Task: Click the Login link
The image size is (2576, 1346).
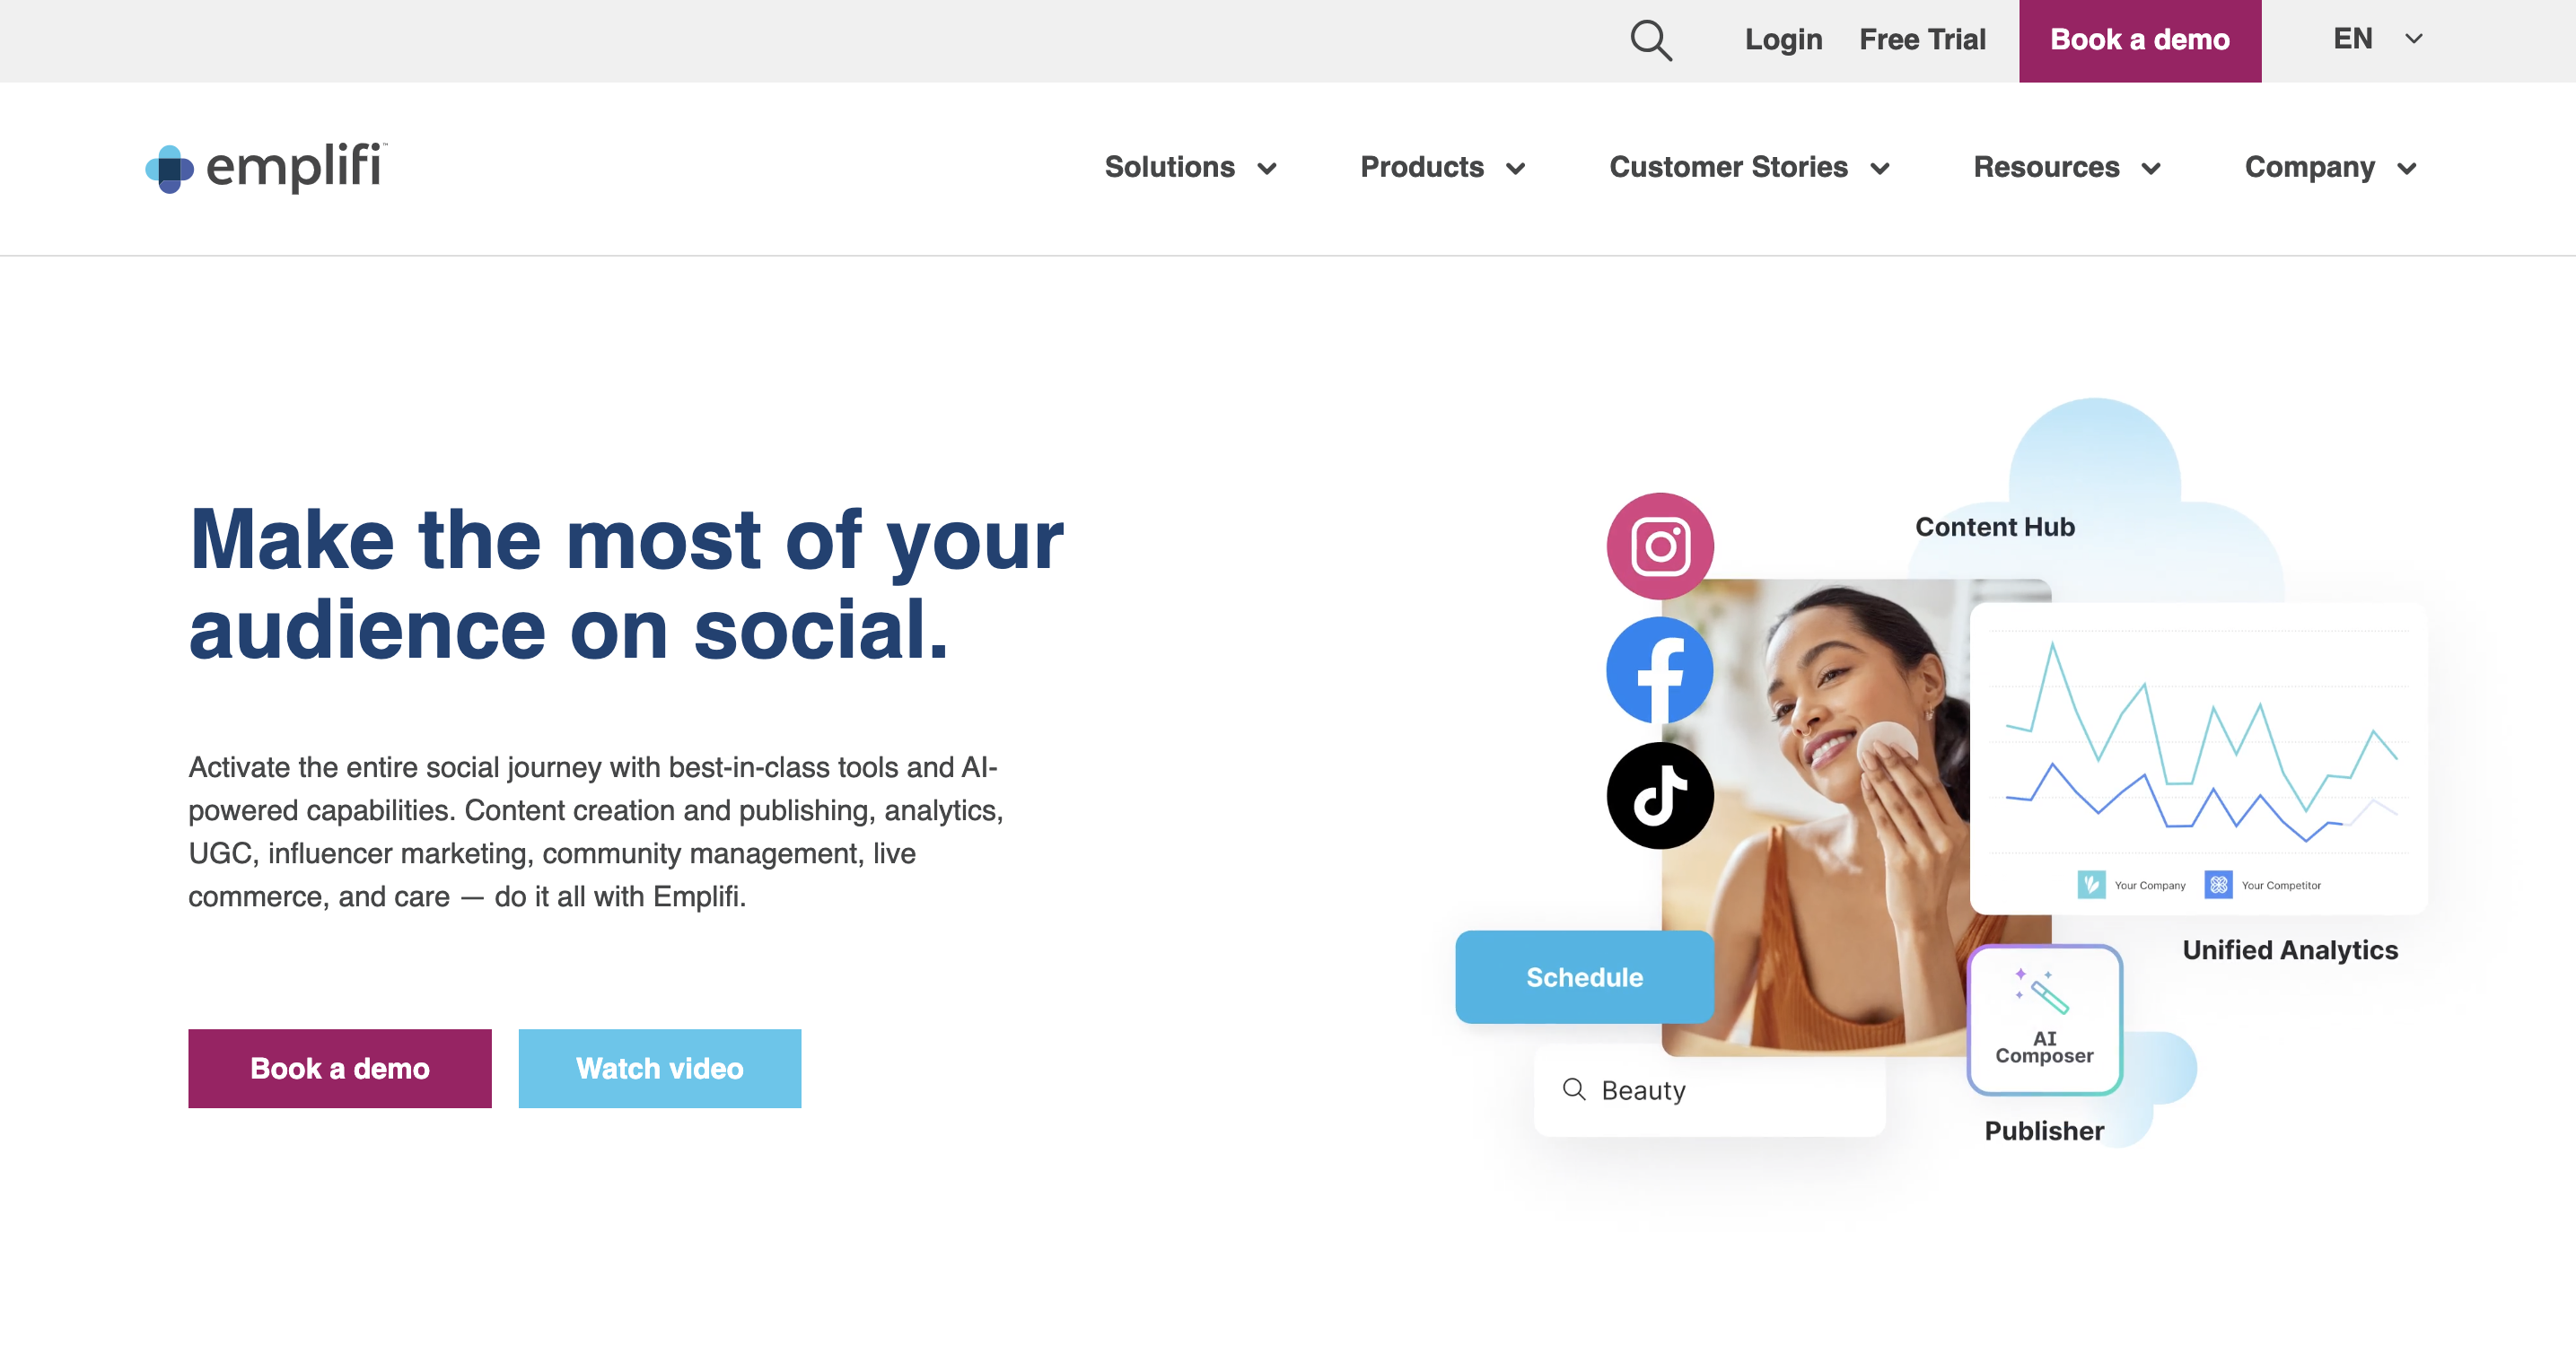Action: 1783,38
